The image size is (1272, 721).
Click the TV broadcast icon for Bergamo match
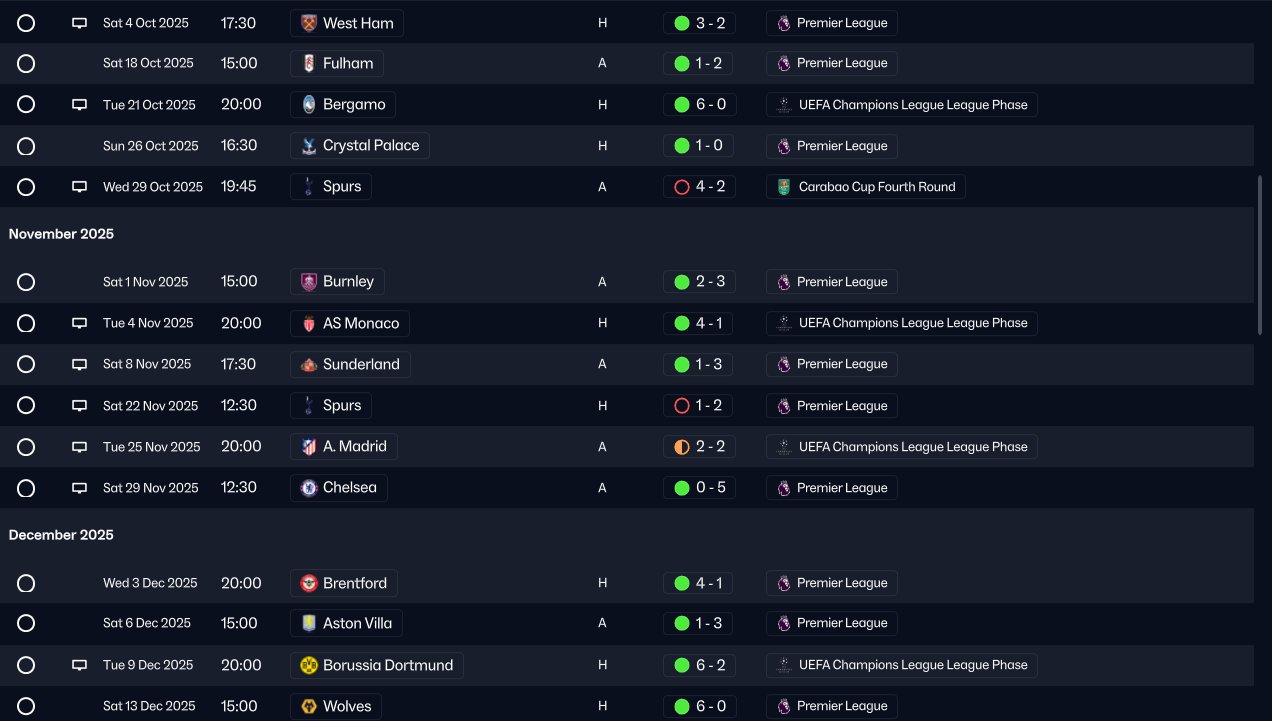pos(80,105)
